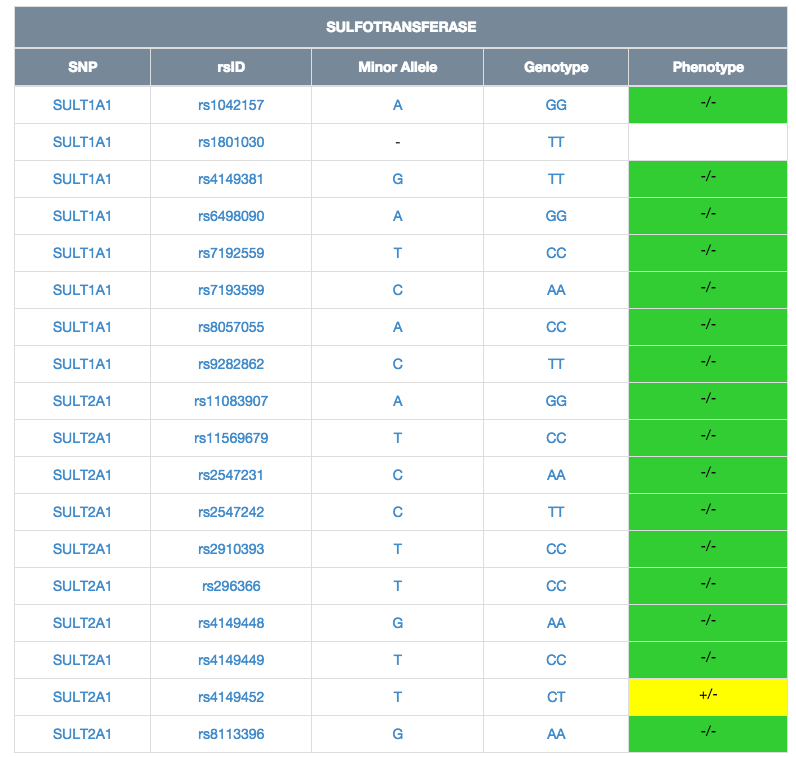The height and width of the screenshot is (757, 796).
Task: Click the empty white phenotype cell
Action: (x=707, y=142)
